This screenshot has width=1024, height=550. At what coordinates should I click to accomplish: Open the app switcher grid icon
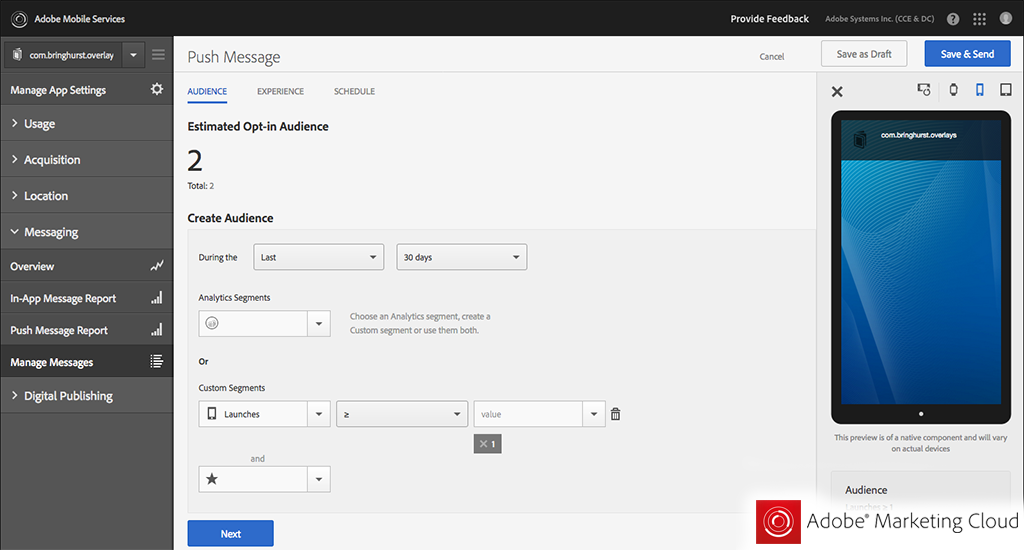click(x=979, y=19)
